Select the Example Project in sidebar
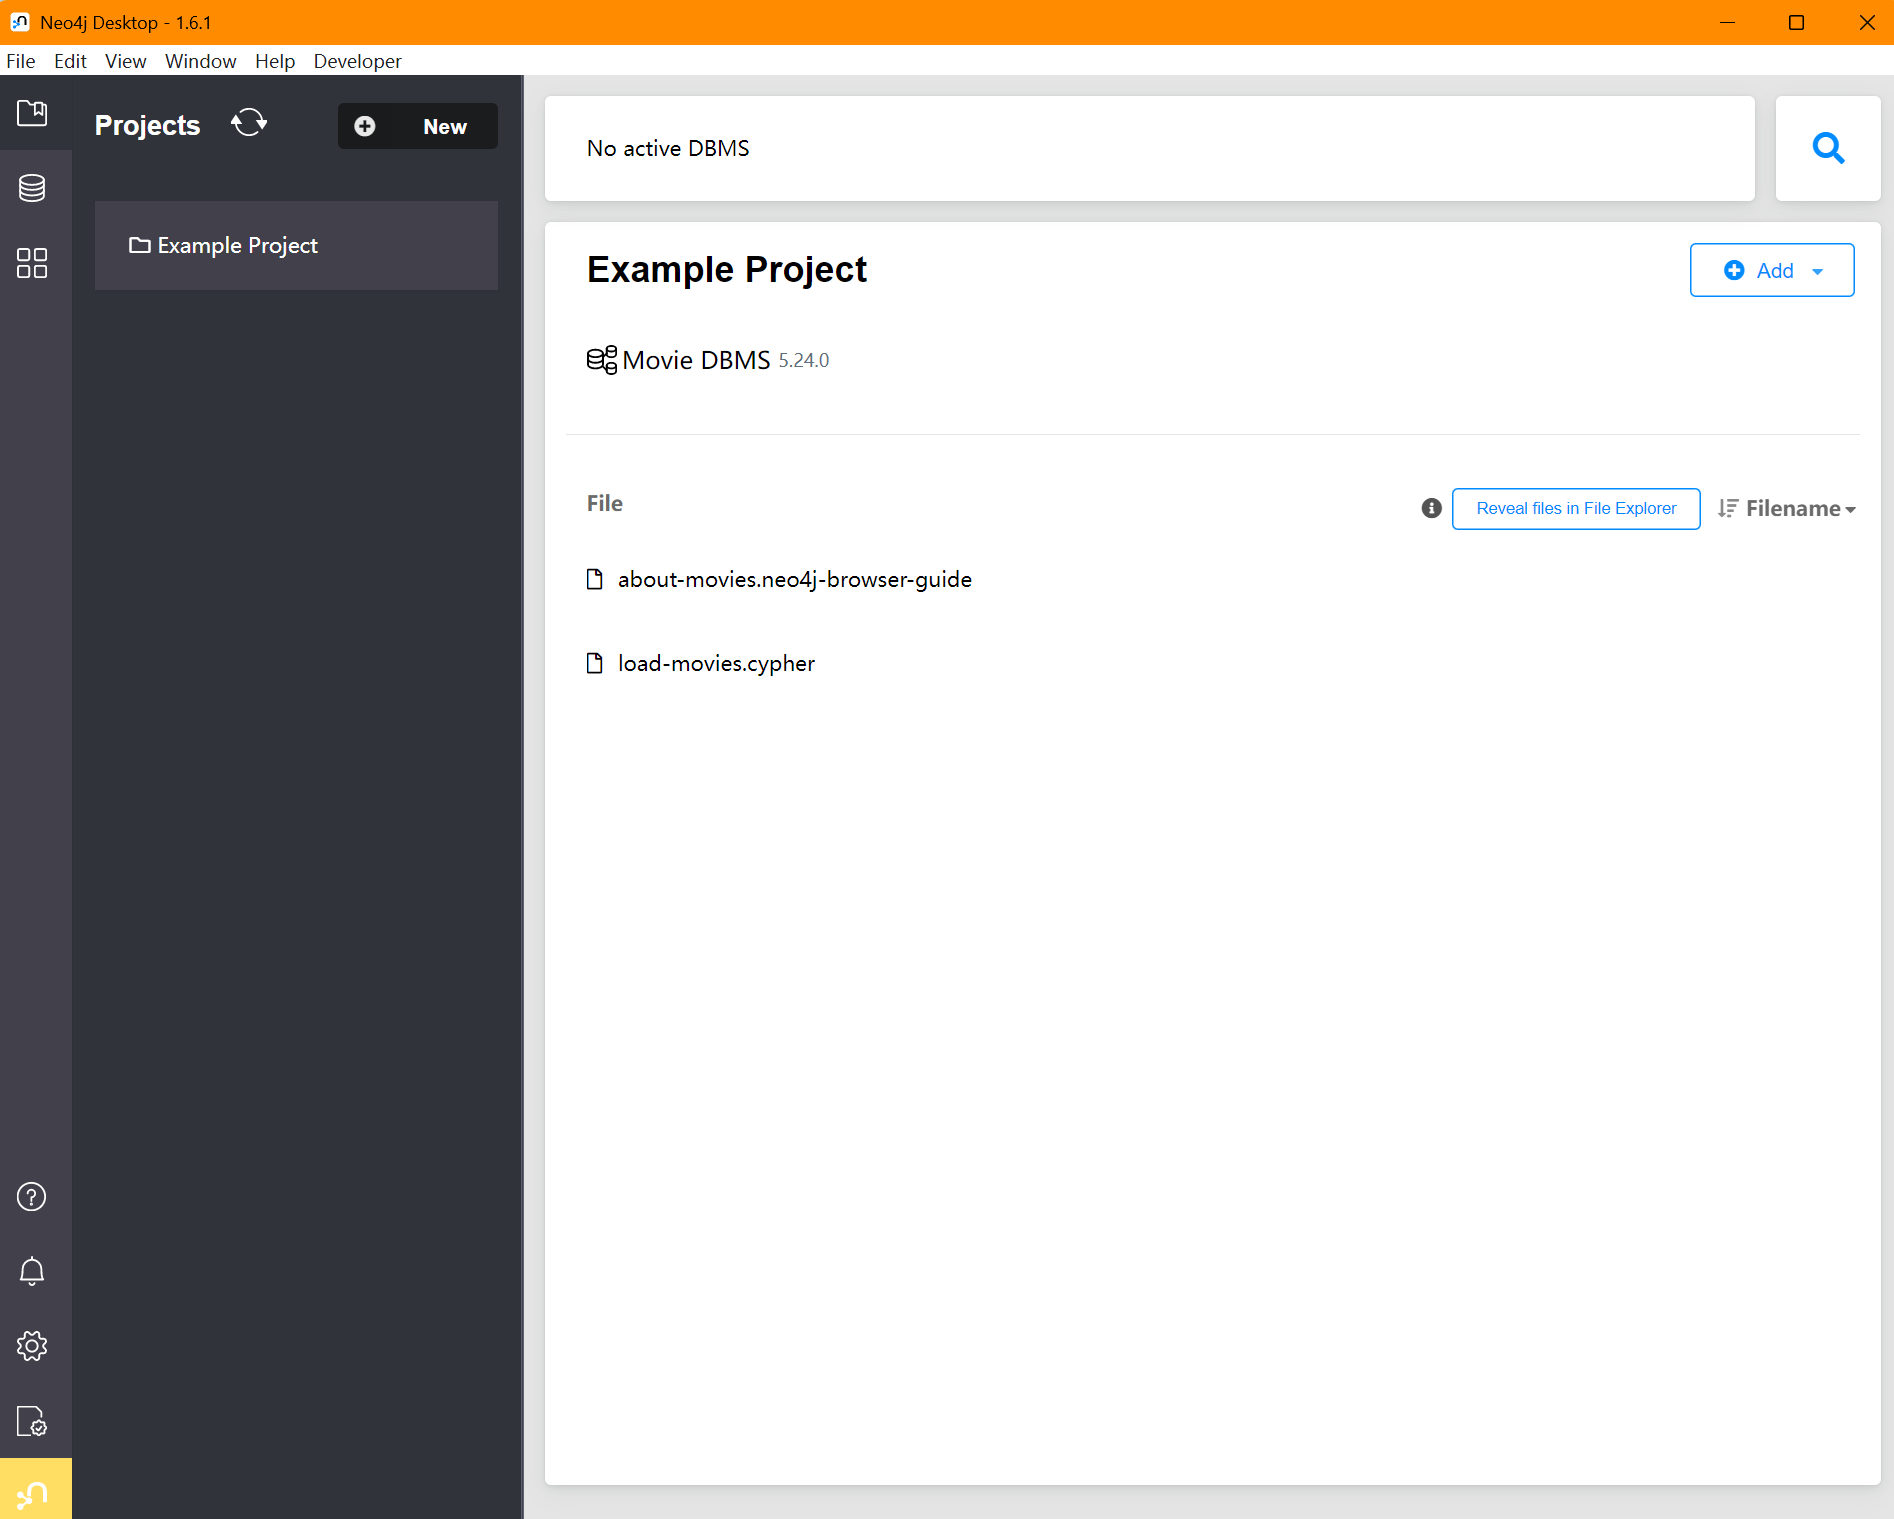The height and width of the screenshot is (1519, 1894). tap(236, 245)
